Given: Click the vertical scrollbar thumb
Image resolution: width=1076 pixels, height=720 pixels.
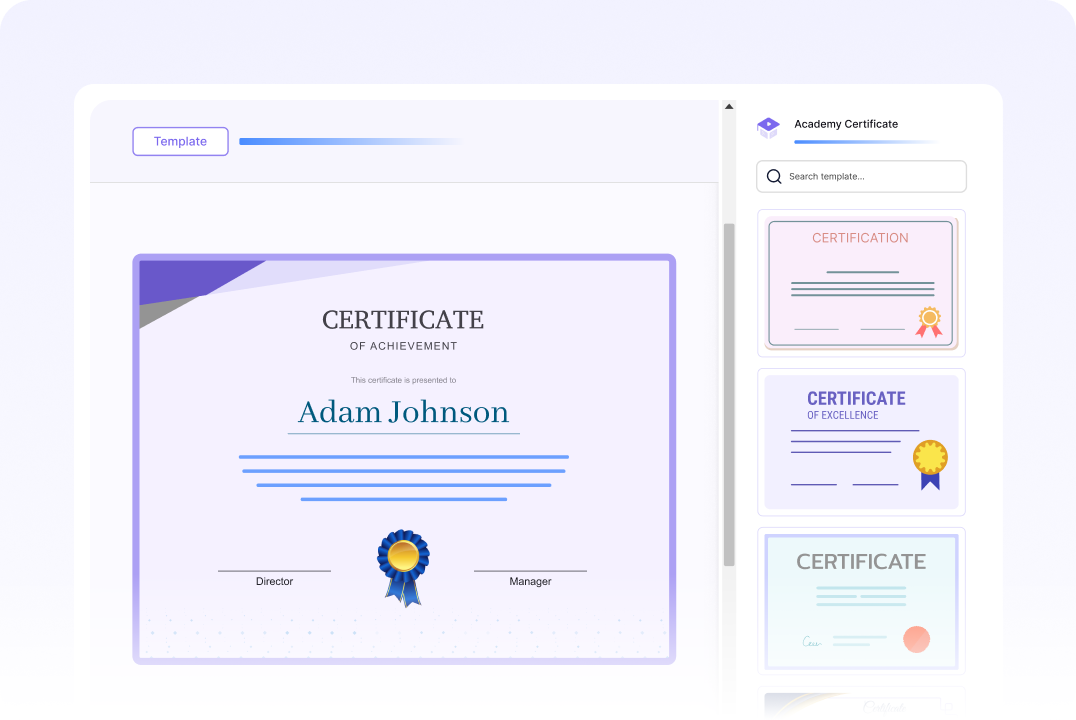Looking at the screenshot, I should click(x=729, y=395).
